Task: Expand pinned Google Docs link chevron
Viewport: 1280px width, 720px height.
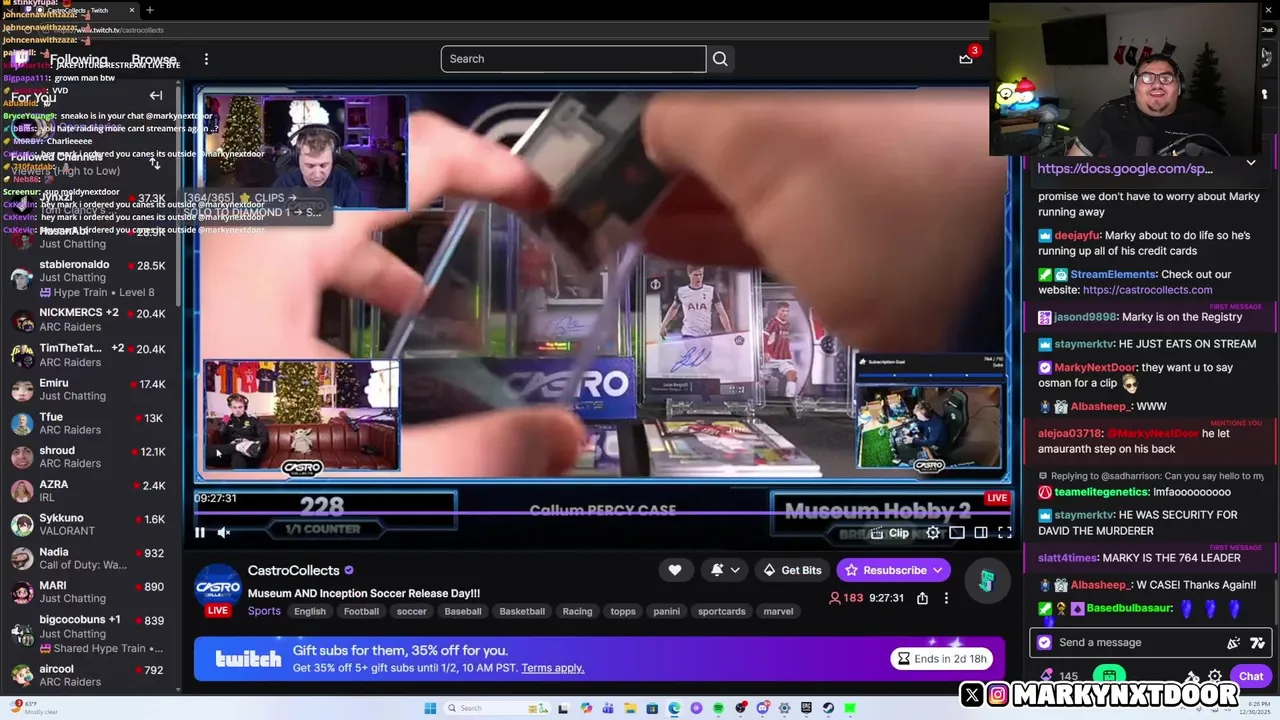Action: pos(1250,163)
